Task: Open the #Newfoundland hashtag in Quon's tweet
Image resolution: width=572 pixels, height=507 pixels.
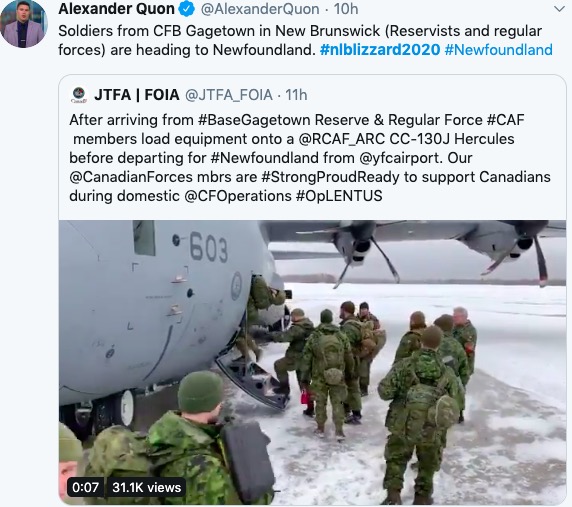Action: pos(498,50)
